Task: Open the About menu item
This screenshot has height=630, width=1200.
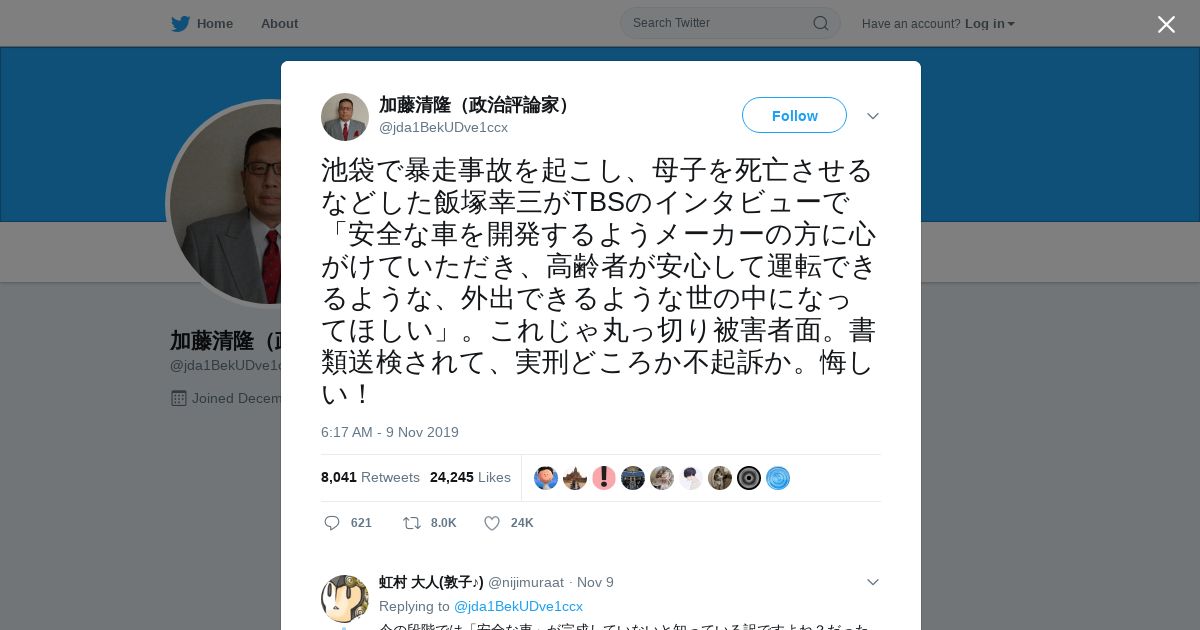Action: click(279, 24)
